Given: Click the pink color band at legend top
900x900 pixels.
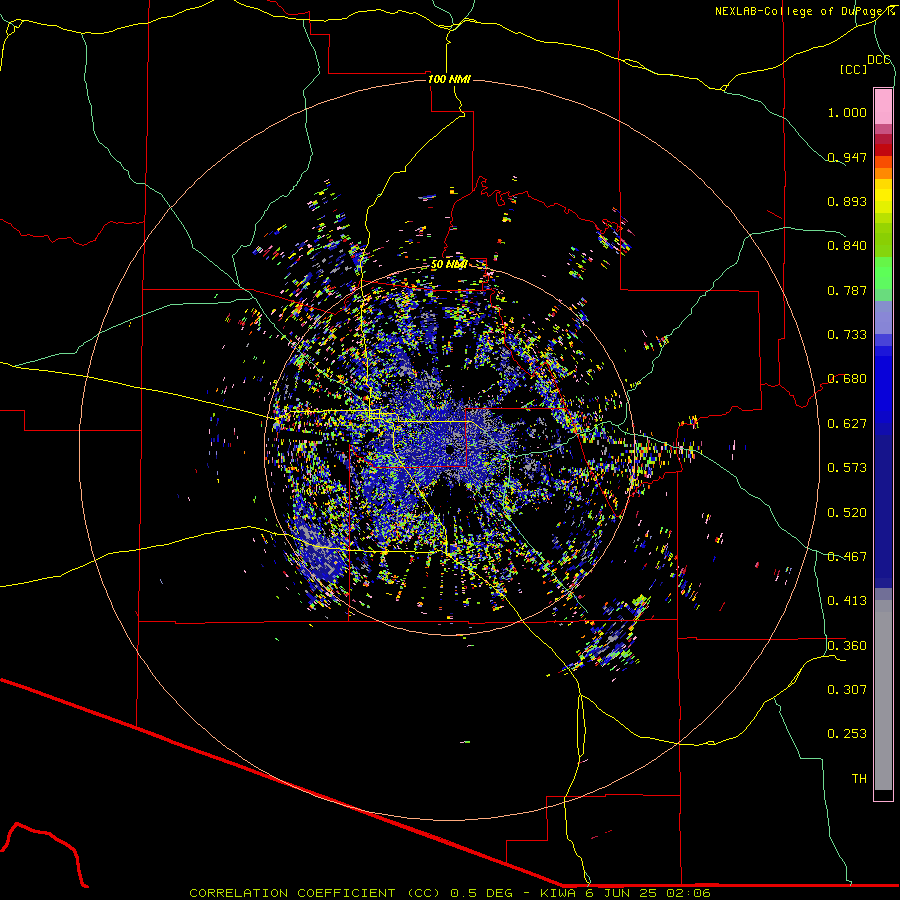Looking at the screenshot, I should 883,107.
